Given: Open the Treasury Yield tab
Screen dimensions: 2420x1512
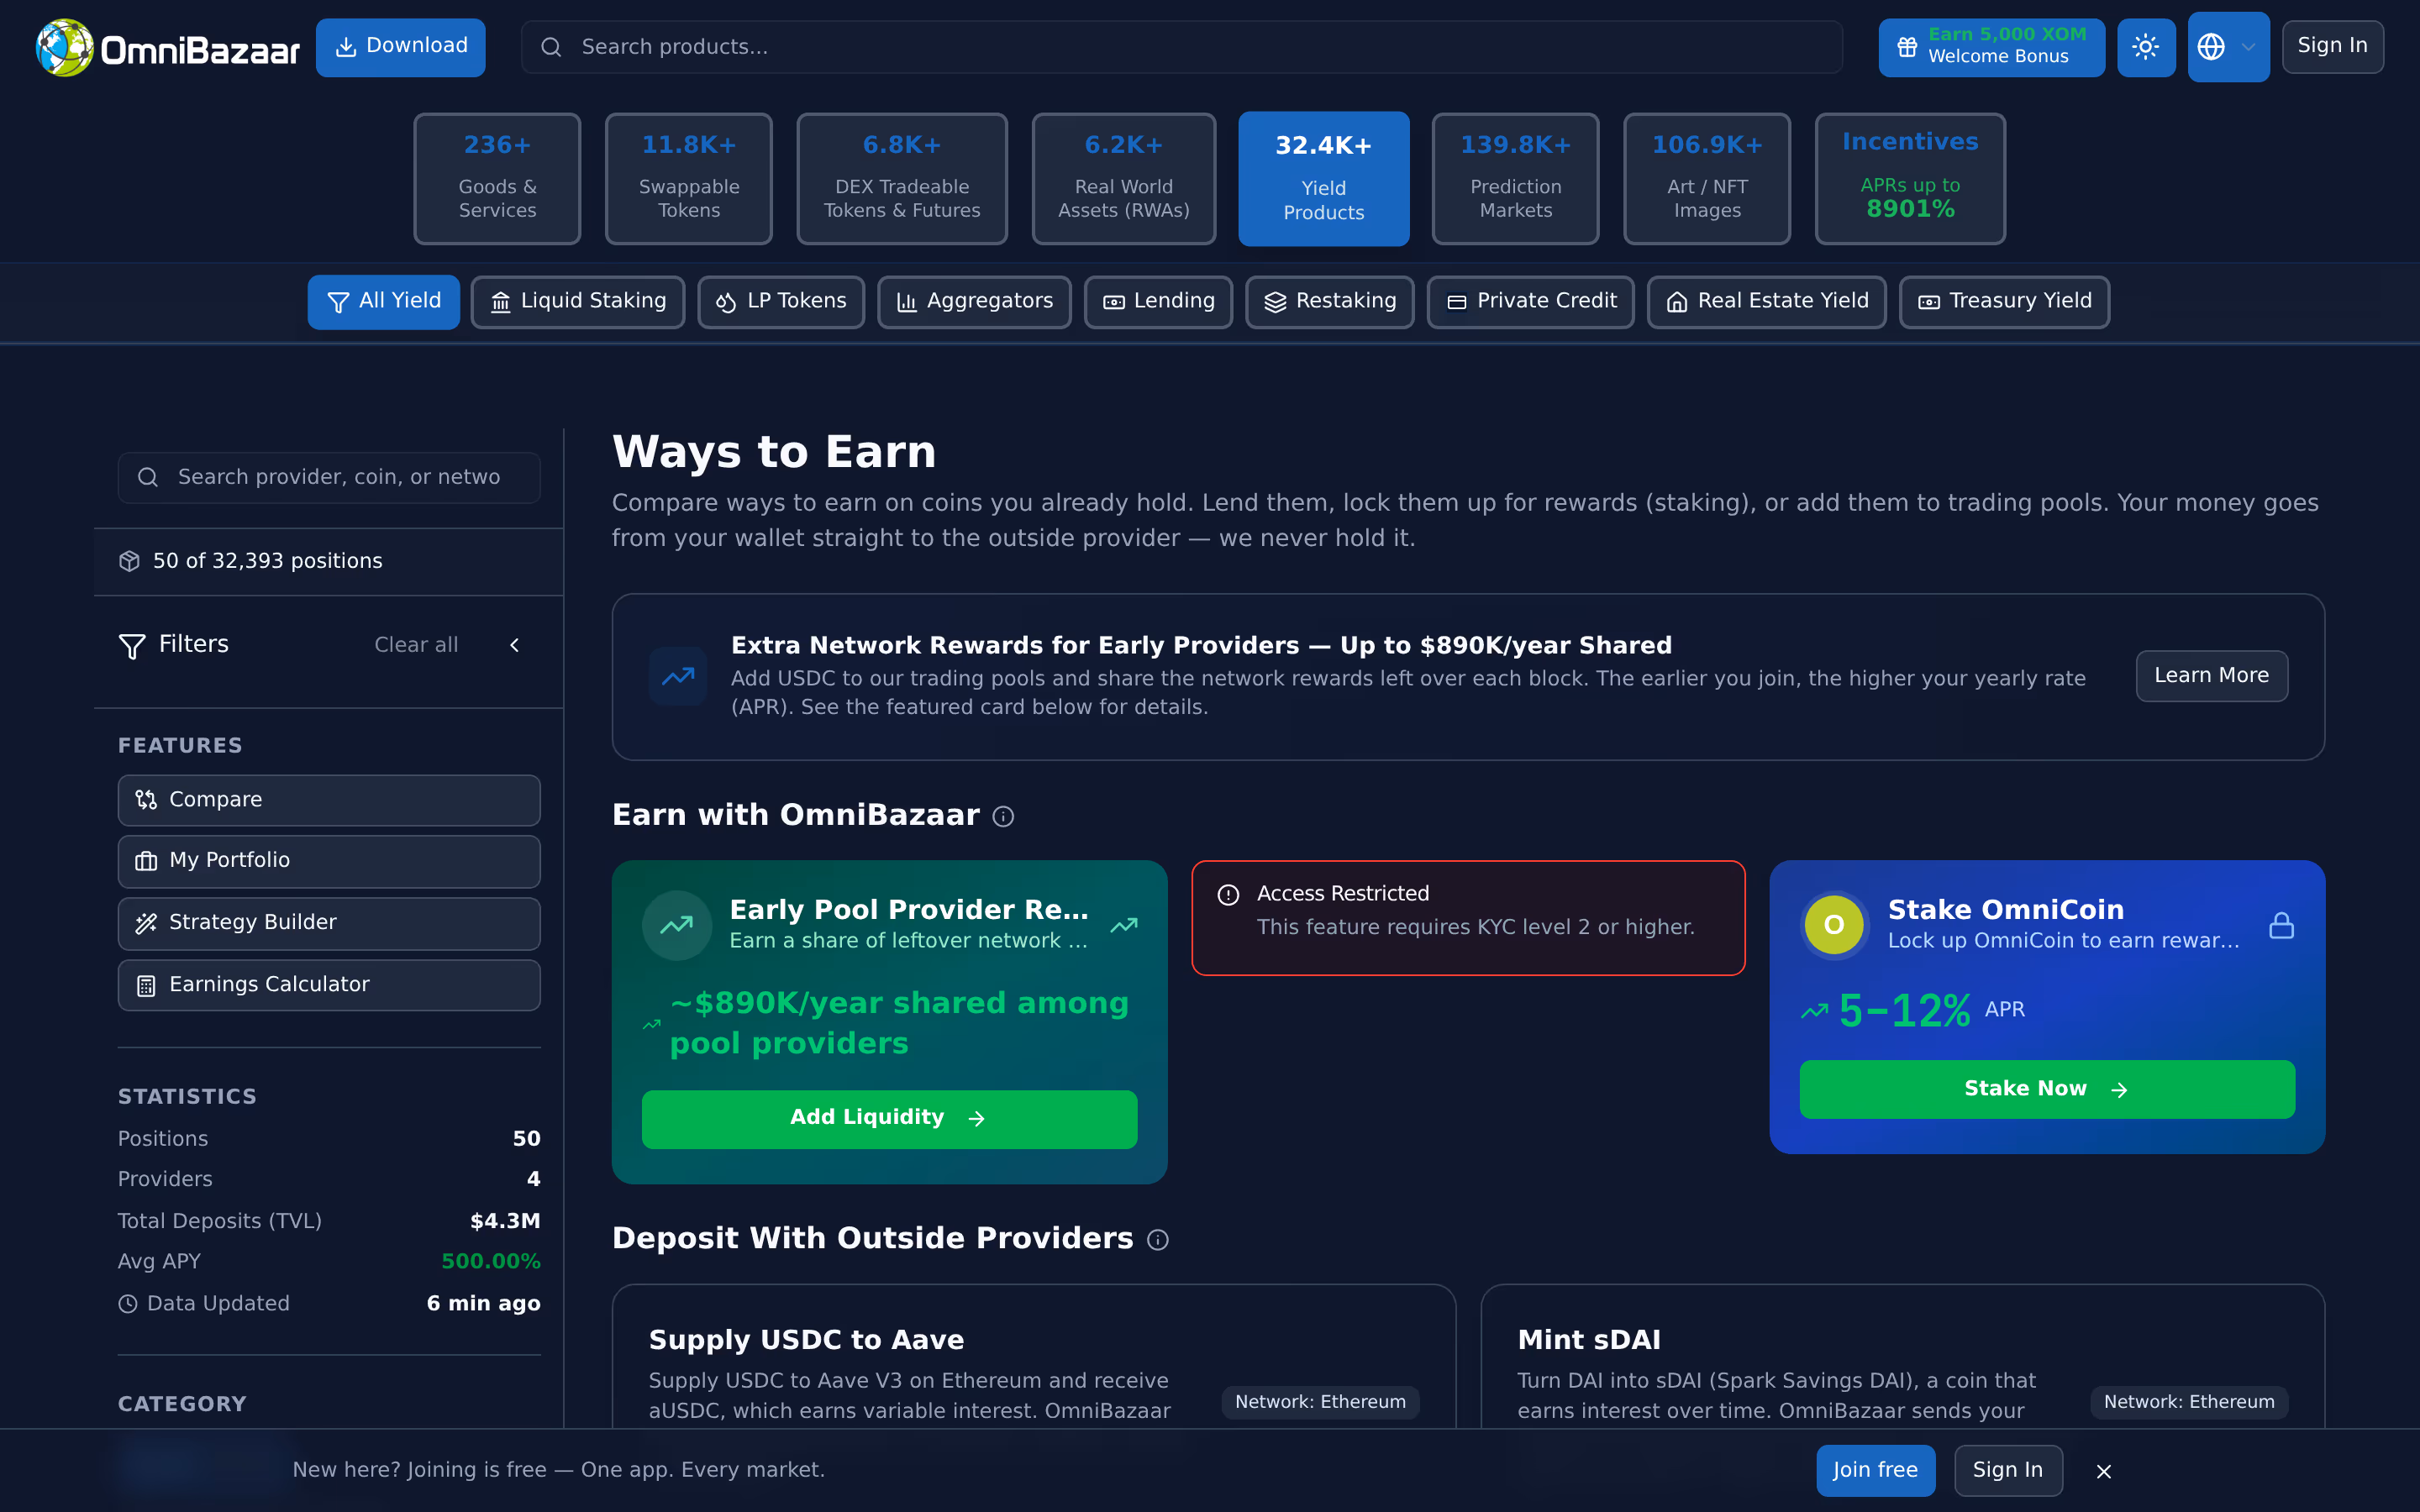Looking at the screenshot, I should pyautogui.click(x=2005, y=302).
